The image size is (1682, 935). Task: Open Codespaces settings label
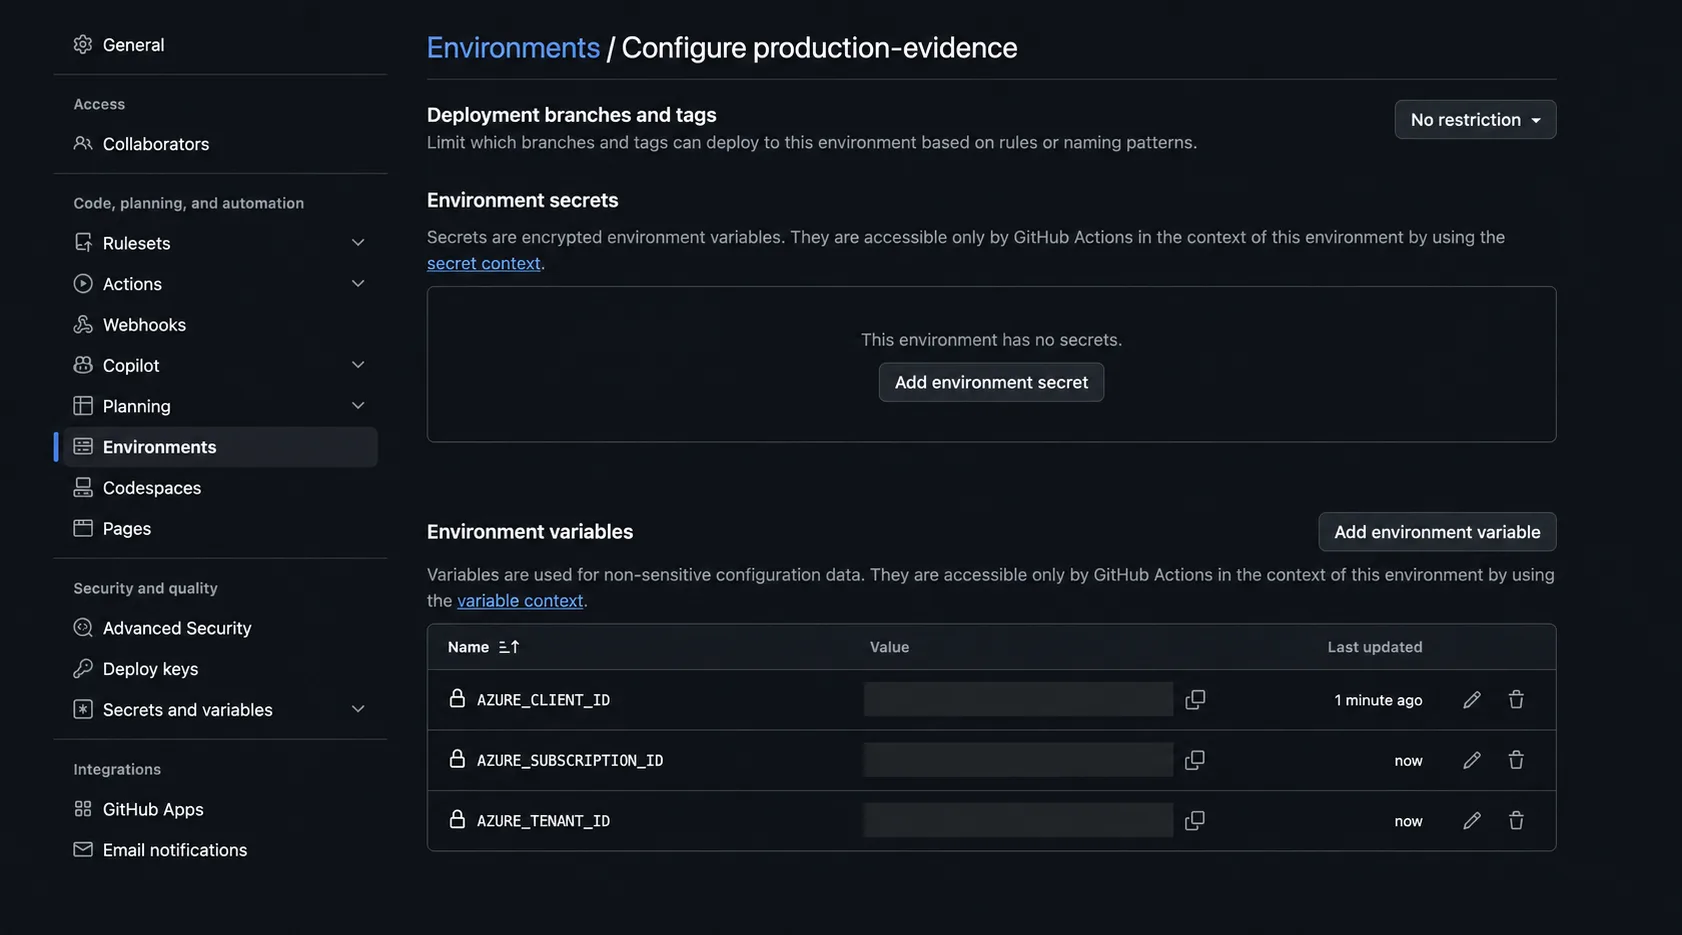click(x=152, y=488)
